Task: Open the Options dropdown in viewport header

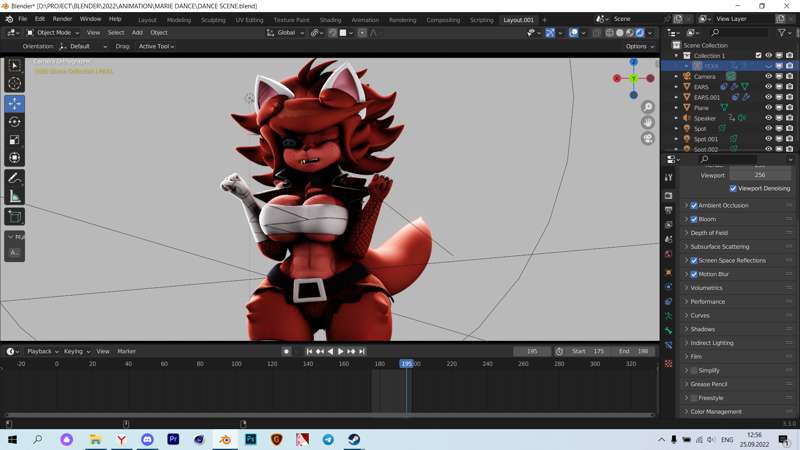Action: 640,46
